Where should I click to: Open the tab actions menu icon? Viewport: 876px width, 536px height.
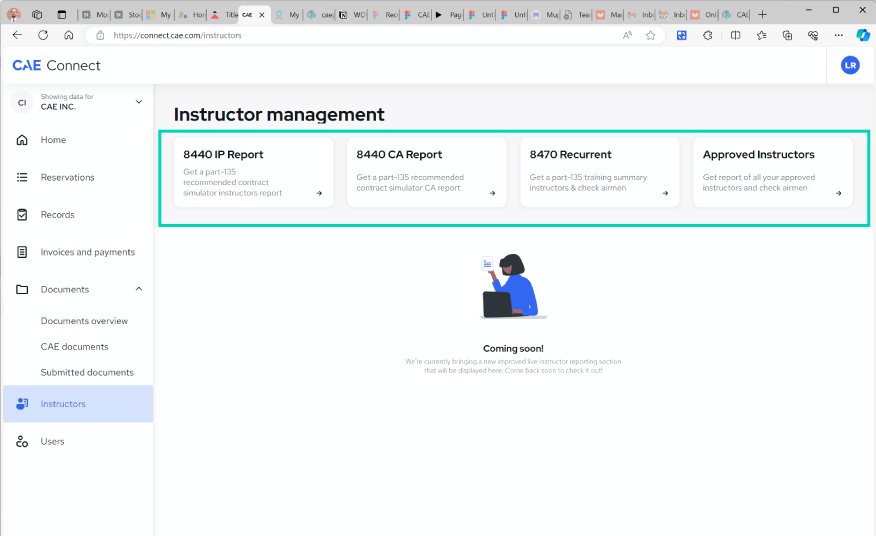pyautogui.click(x=61, y=15)
